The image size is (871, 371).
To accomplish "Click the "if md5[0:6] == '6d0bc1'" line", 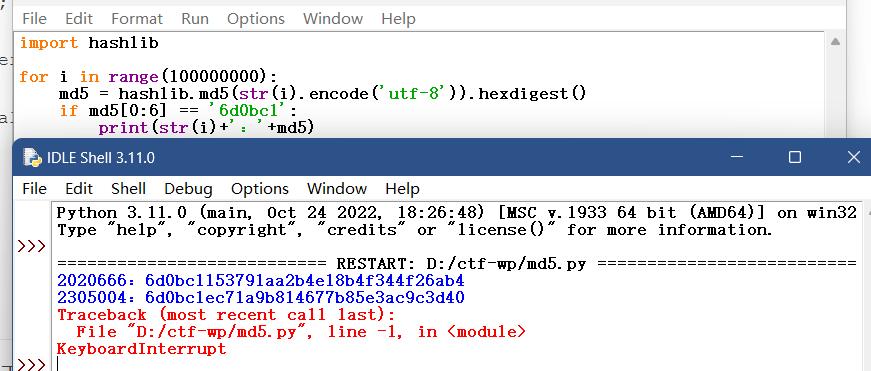I will 178,111.
